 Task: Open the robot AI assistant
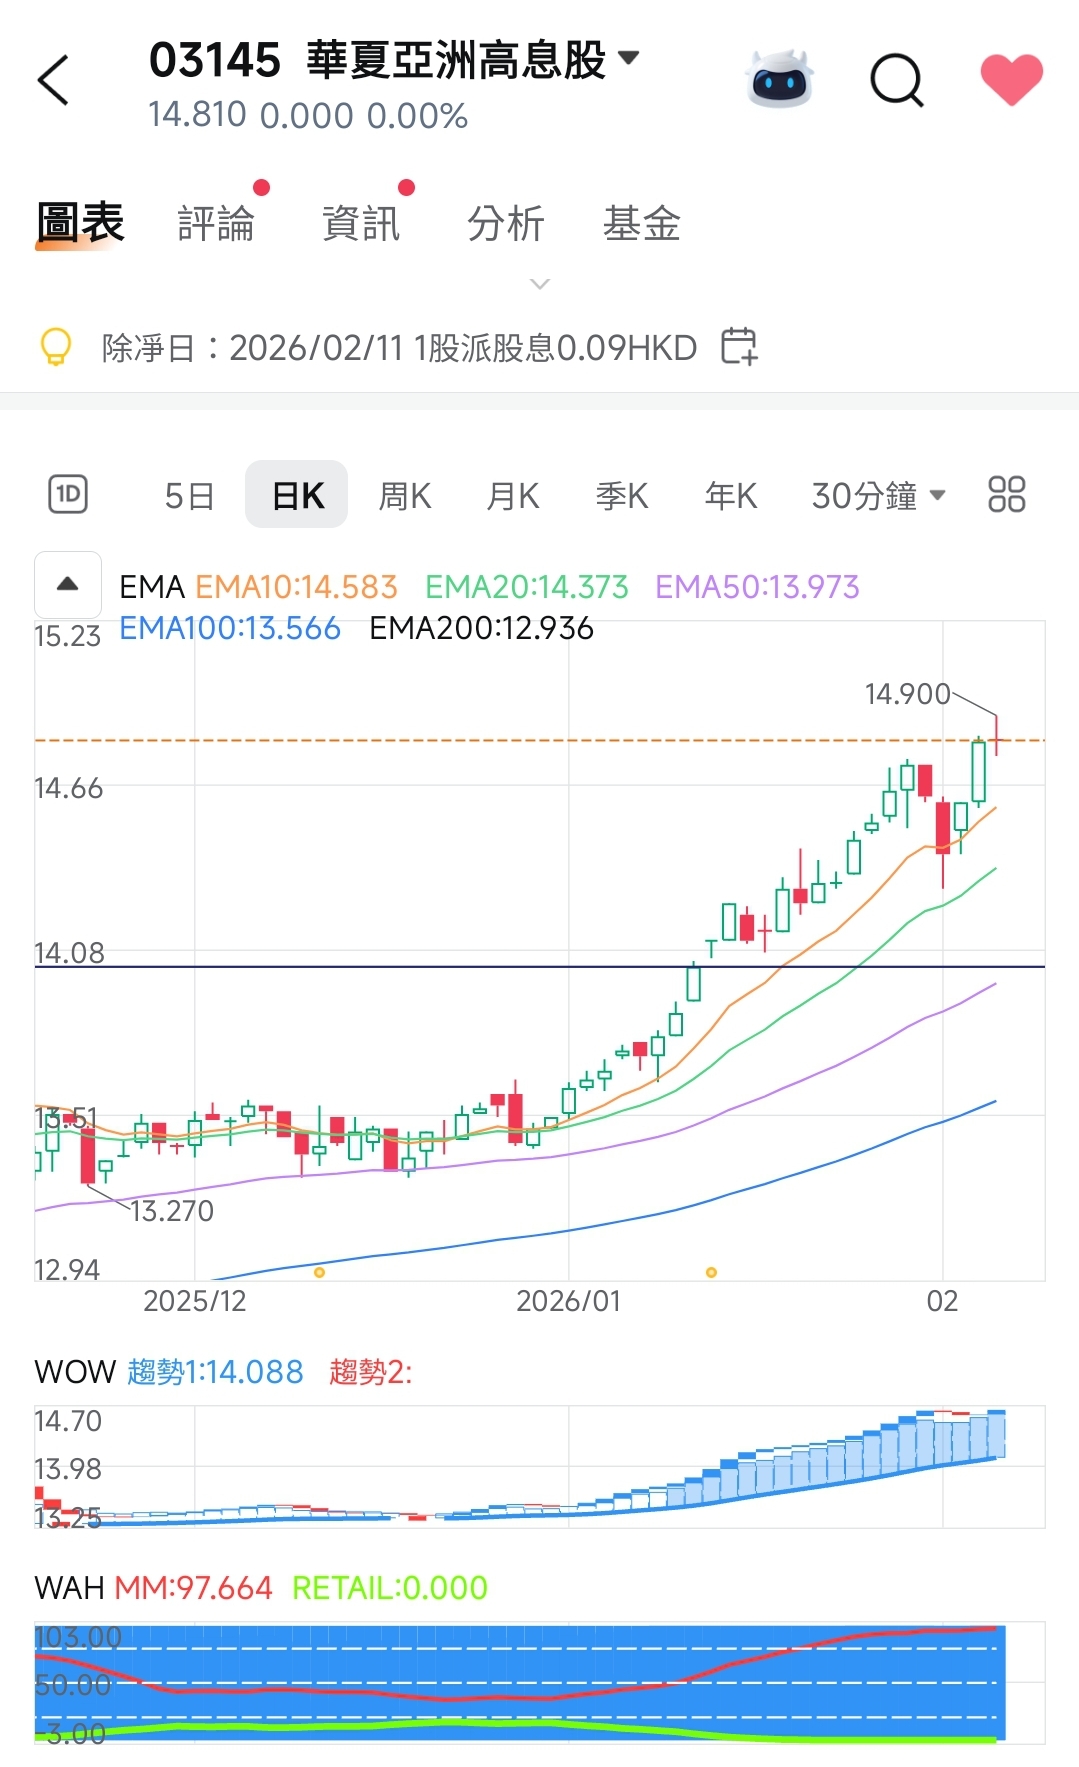pos(780,79)
